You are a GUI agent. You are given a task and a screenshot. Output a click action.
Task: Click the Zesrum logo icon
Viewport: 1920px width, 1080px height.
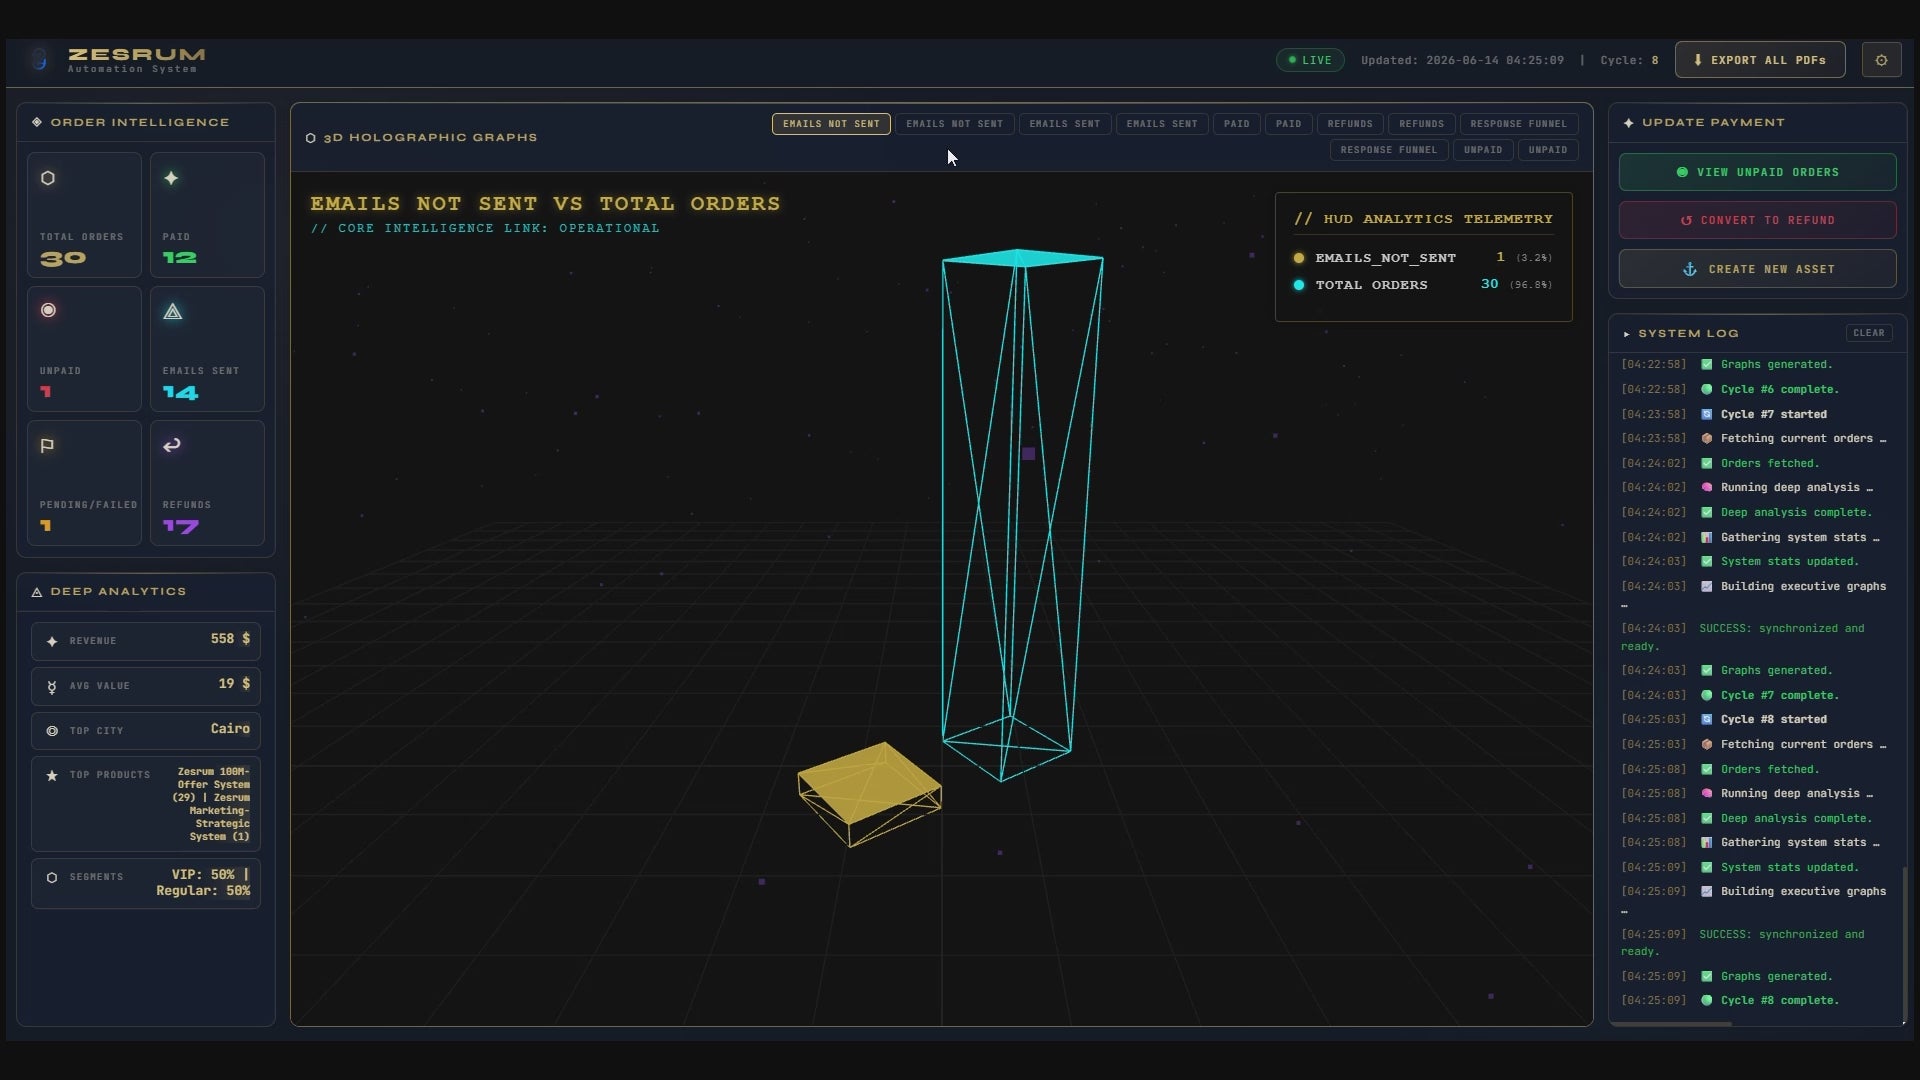pos(39,60)
